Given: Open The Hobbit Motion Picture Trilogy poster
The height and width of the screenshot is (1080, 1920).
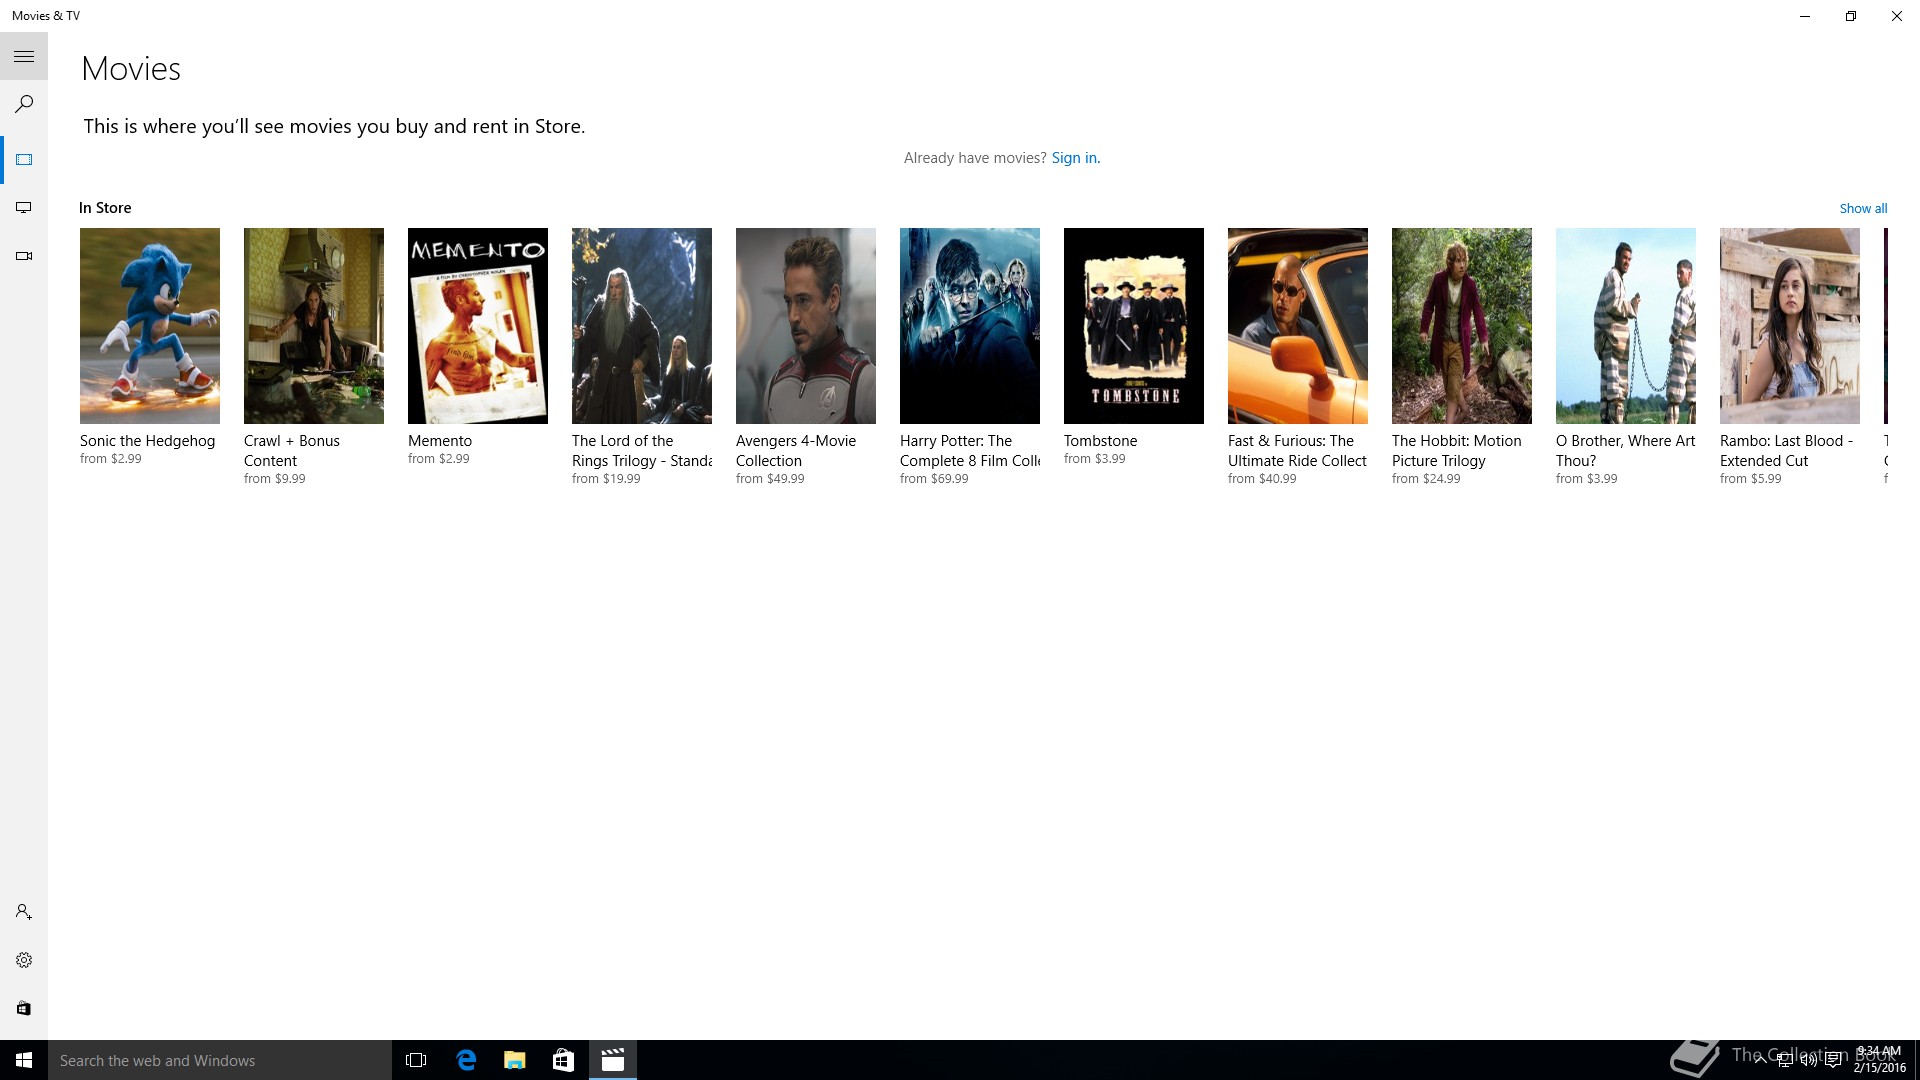Looking at the screenshot, I should pos(1462,326).
